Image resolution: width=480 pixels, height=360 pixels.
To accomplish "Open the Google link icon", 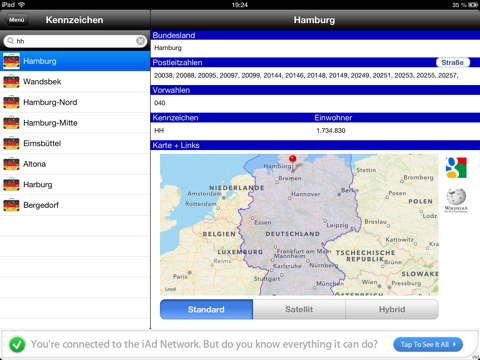I will coord(456,168).
